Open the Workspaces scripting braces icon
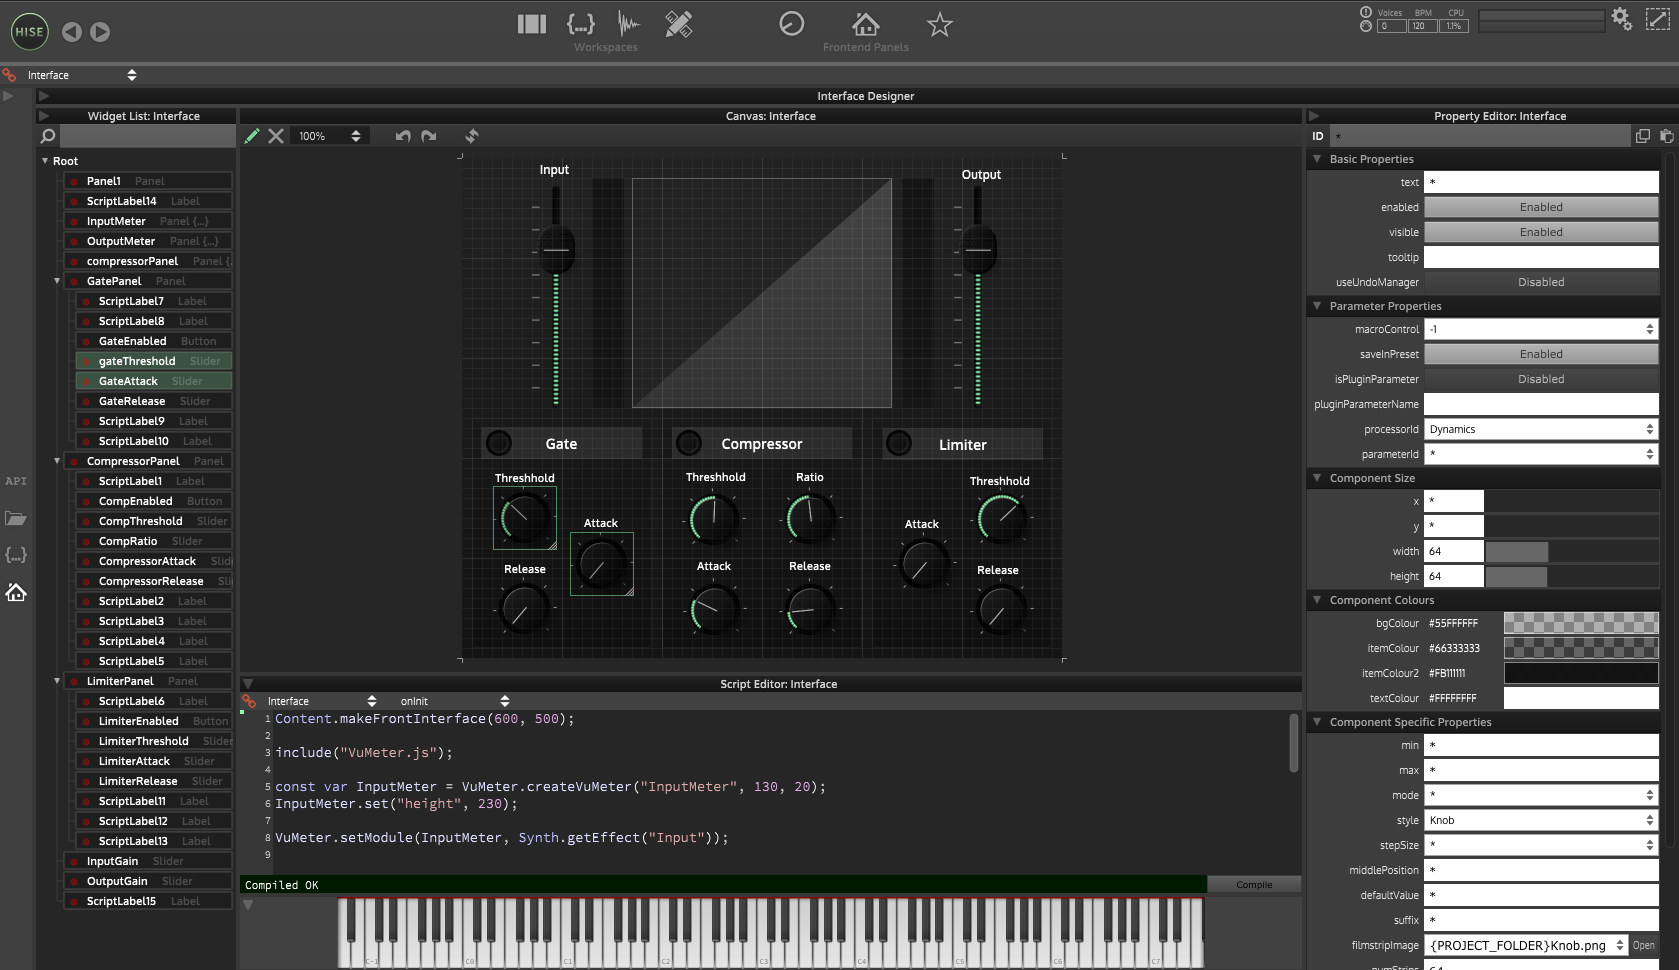Screen dimensions: 1679x970 pos(580,24)
